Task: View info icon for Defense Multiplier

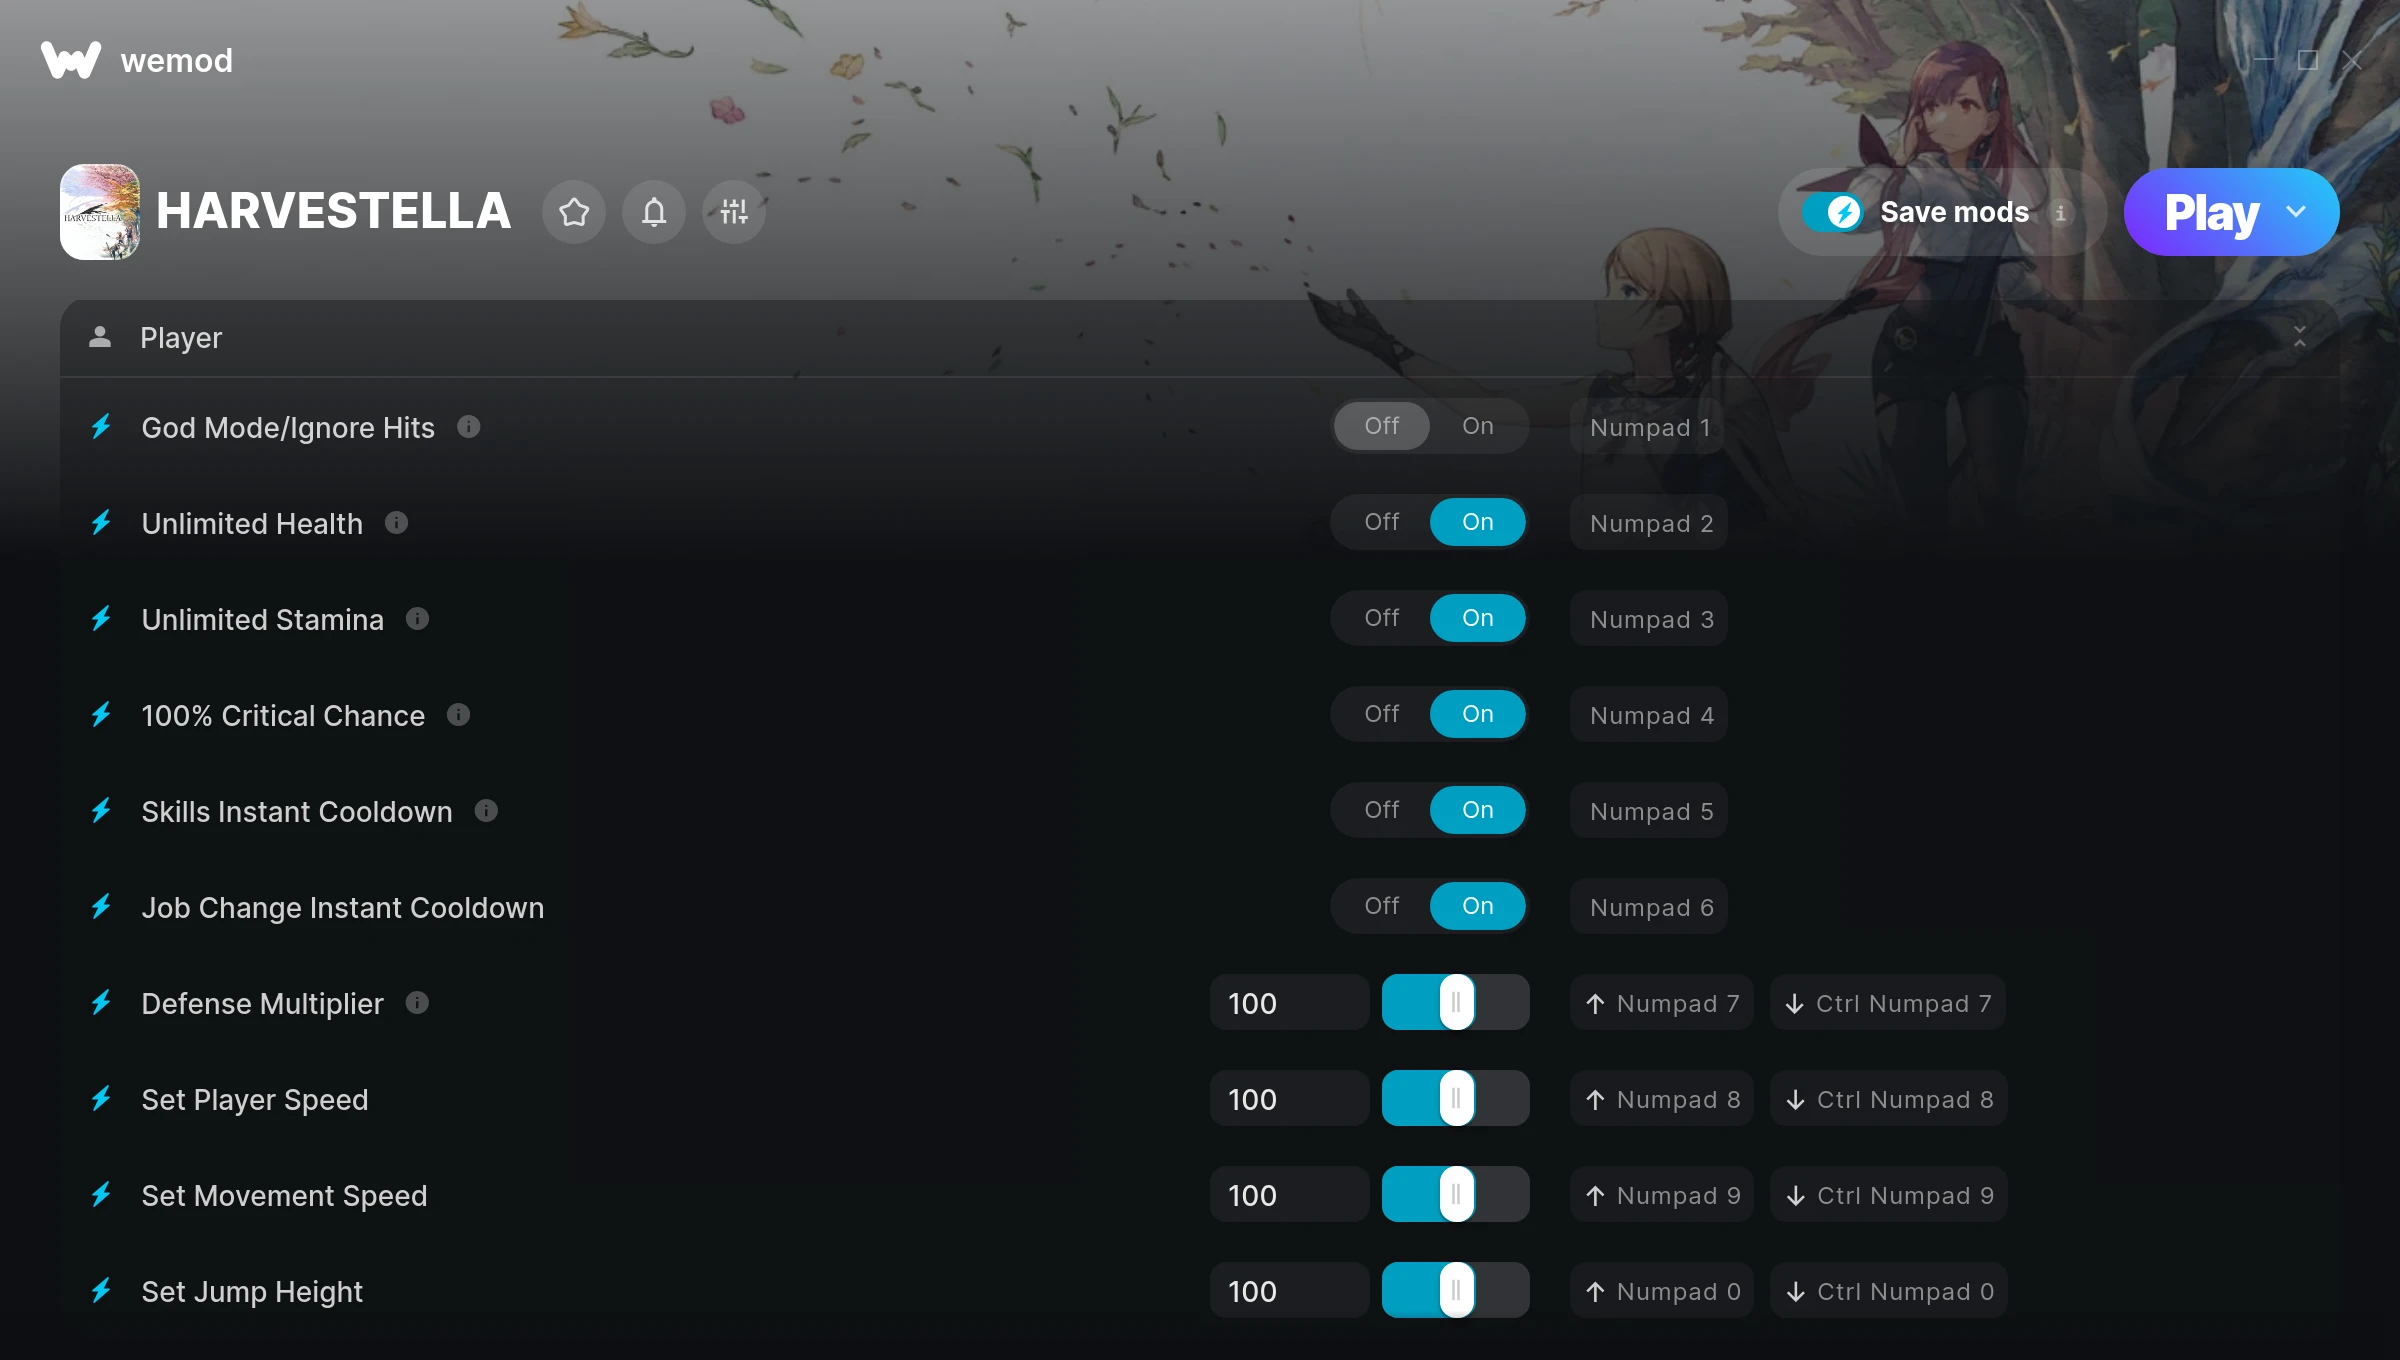Action: [418, 1003]
